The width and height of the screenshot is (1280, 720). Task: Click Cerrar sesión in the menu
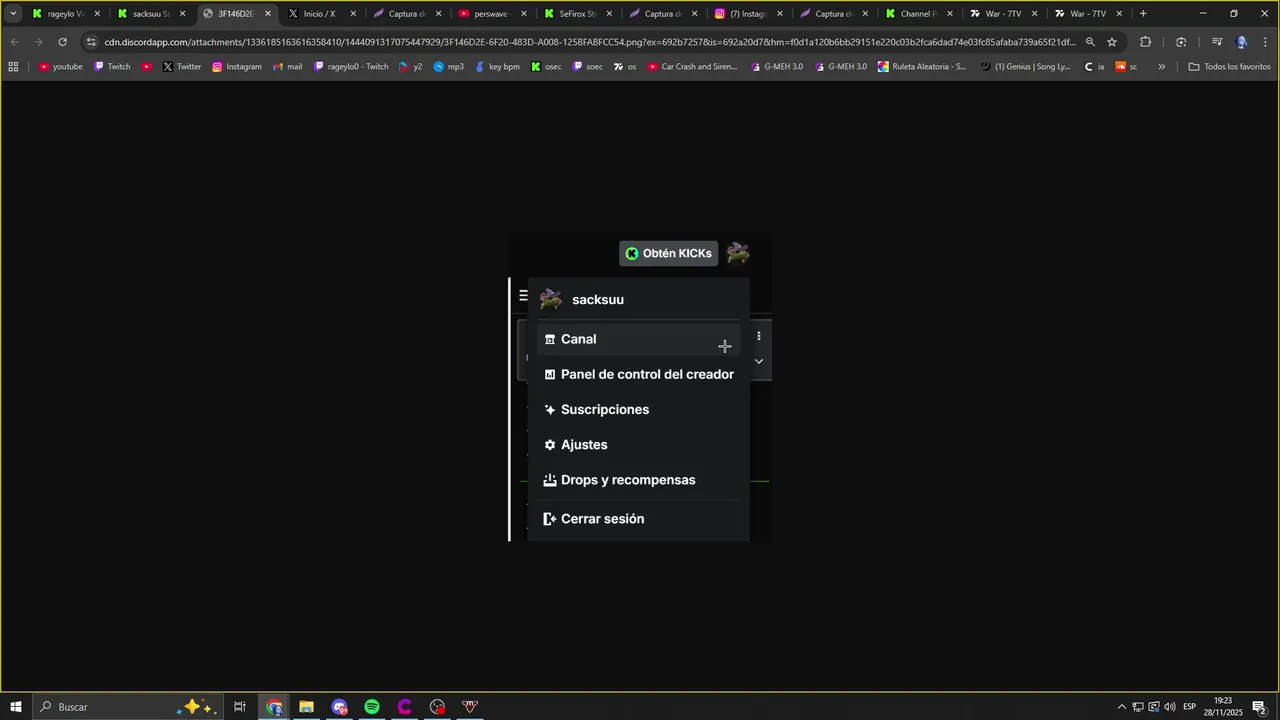click(638, 519)
